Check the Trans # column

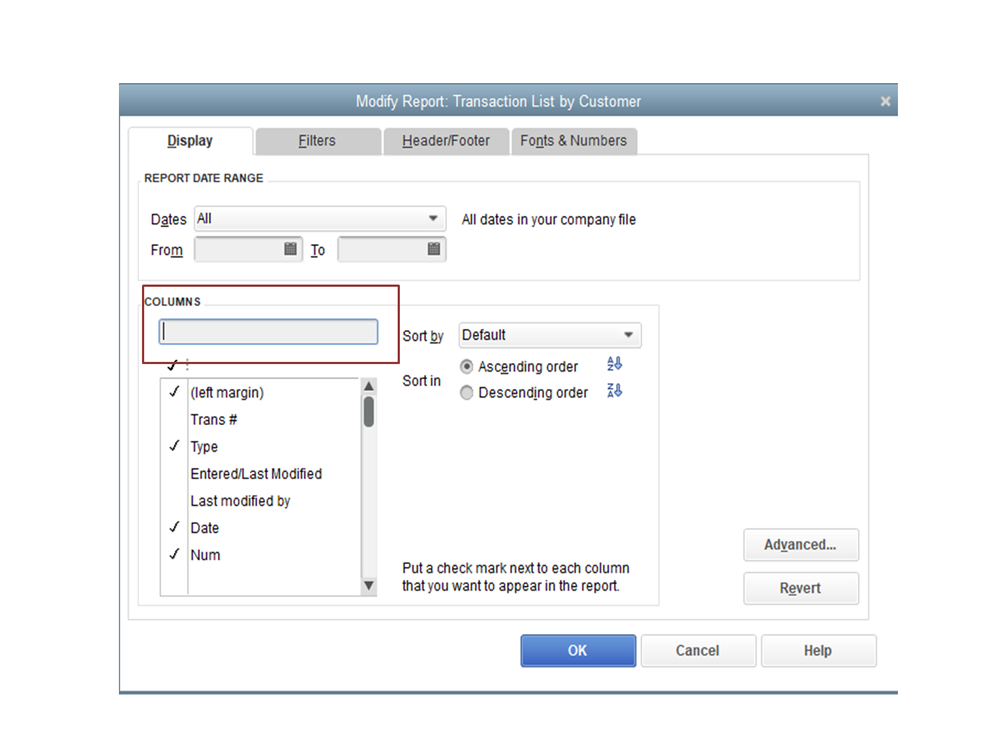pos(174,420)
